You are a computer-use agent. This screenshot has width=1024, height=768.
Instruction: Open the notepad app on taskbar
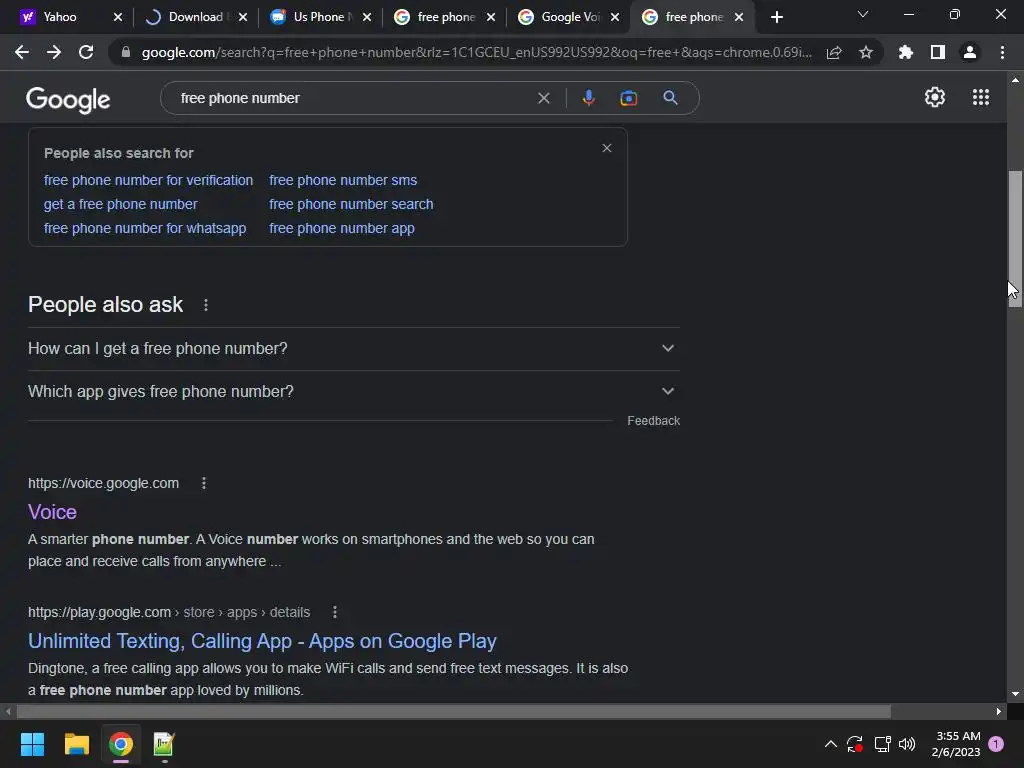click(x=164, y=744)
